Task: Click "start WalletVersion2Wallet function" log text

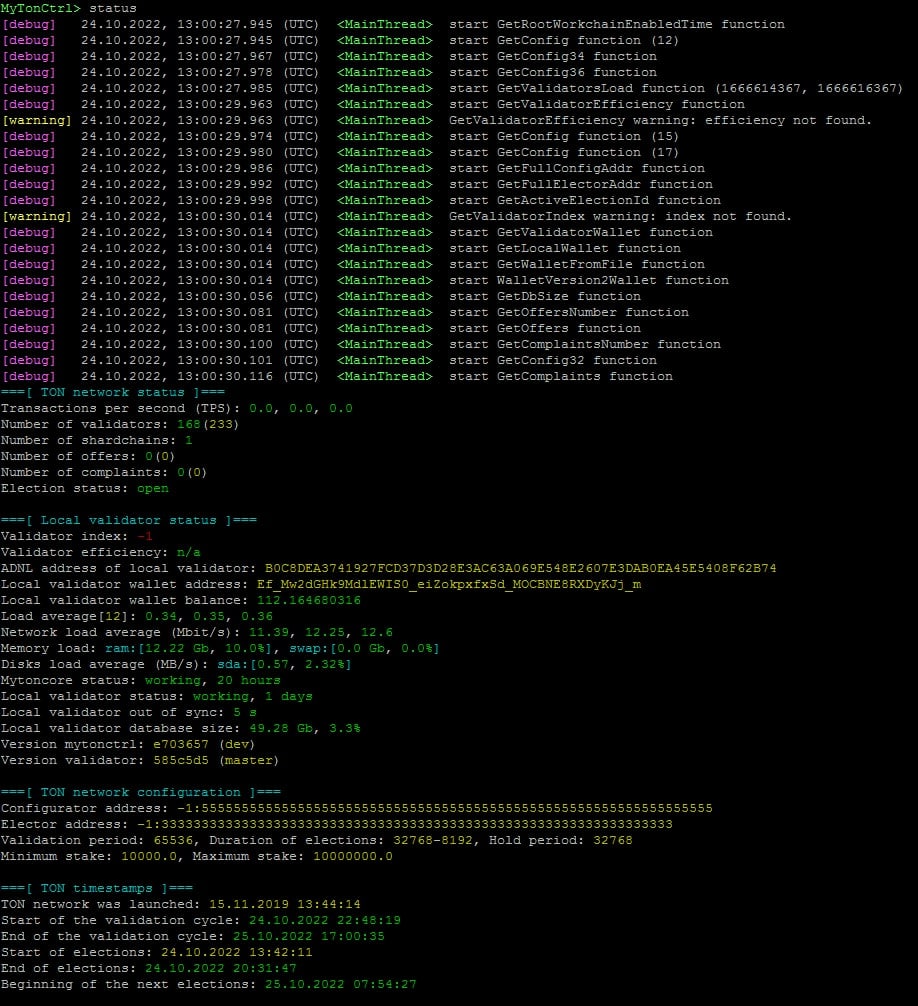Action: coord(589,281)
